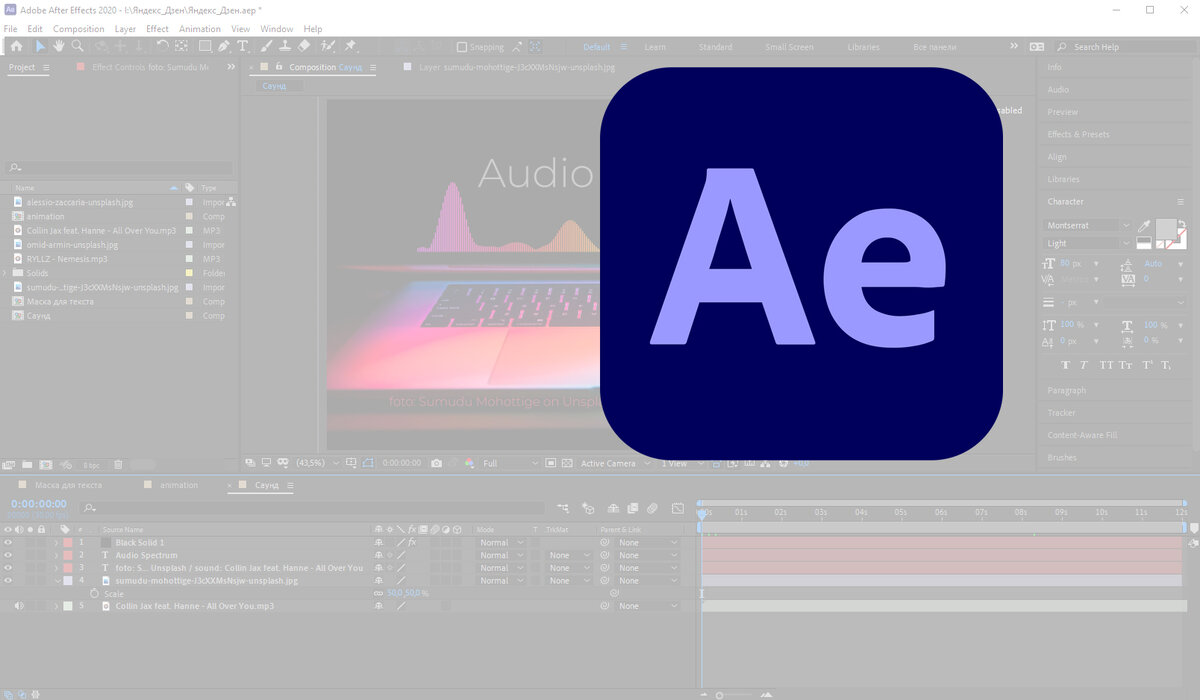
Task: Click the red label swatch of Audio Spectrum layer
Action: tap(68, 555)
